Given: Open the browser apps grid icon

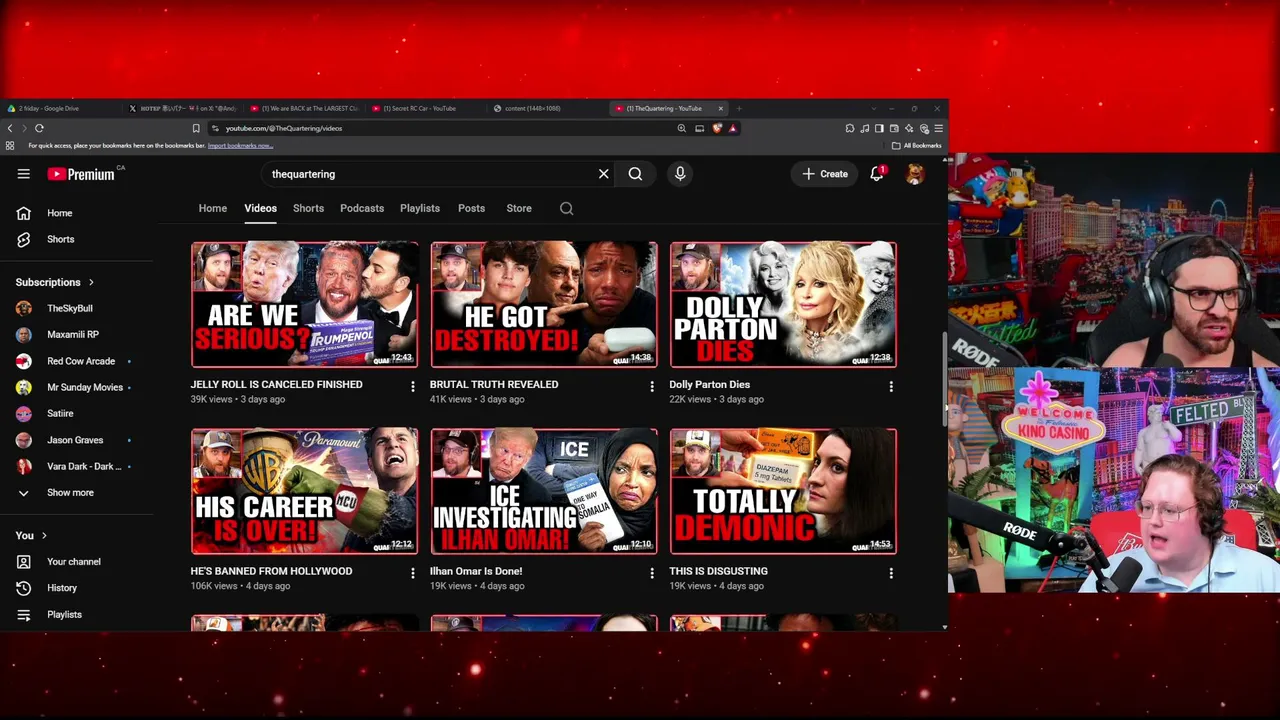Looking at the screenshot, I should [10, 146].
